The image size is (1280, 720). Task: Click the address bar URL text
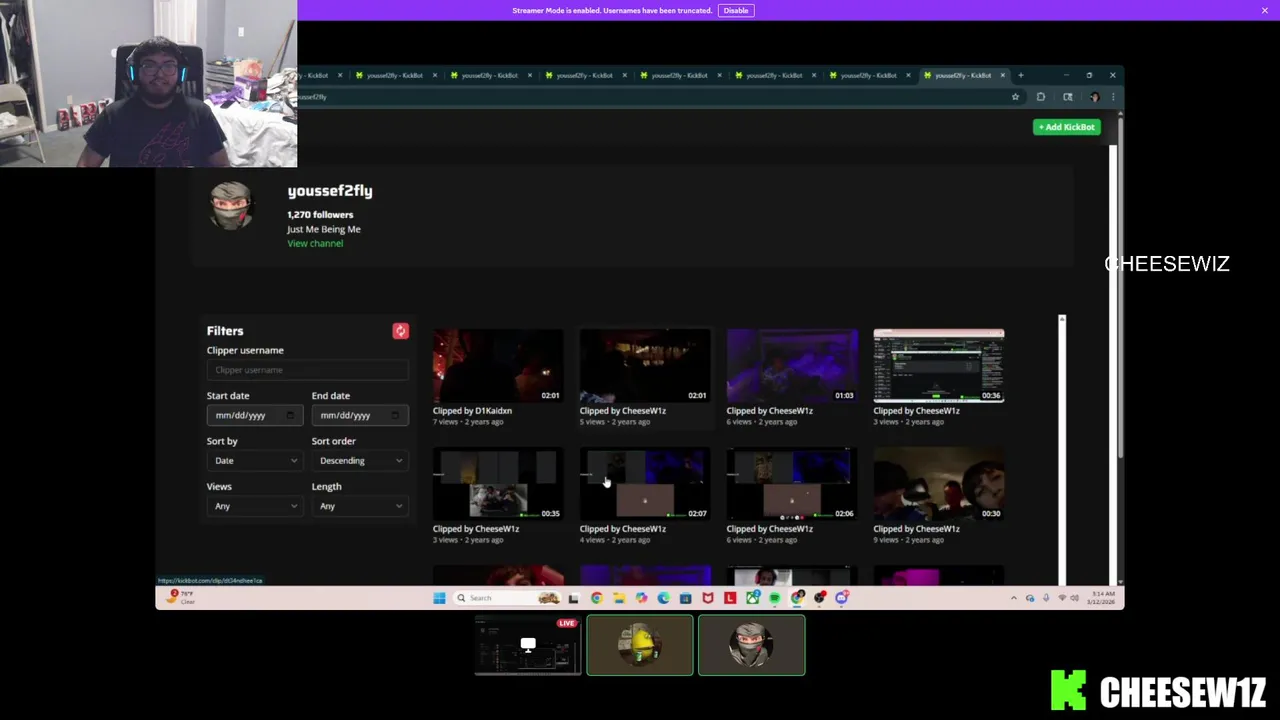pyautogui.click(x=312, y=97)
